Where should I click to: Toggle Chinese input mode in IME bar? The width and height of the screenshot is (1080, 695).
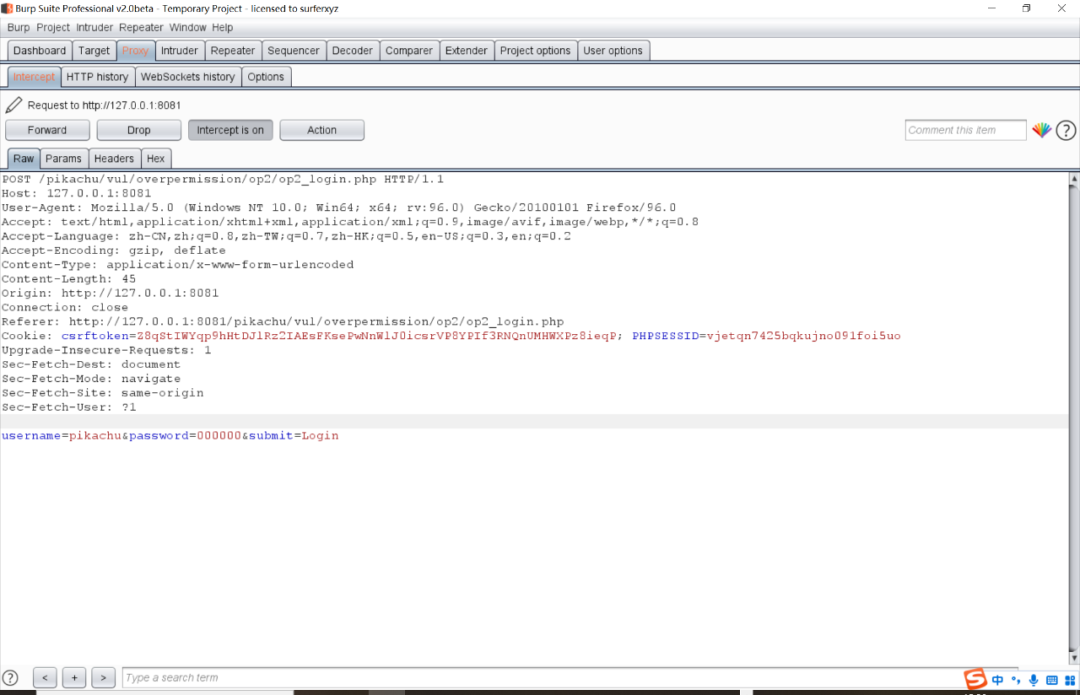[997, 680]
